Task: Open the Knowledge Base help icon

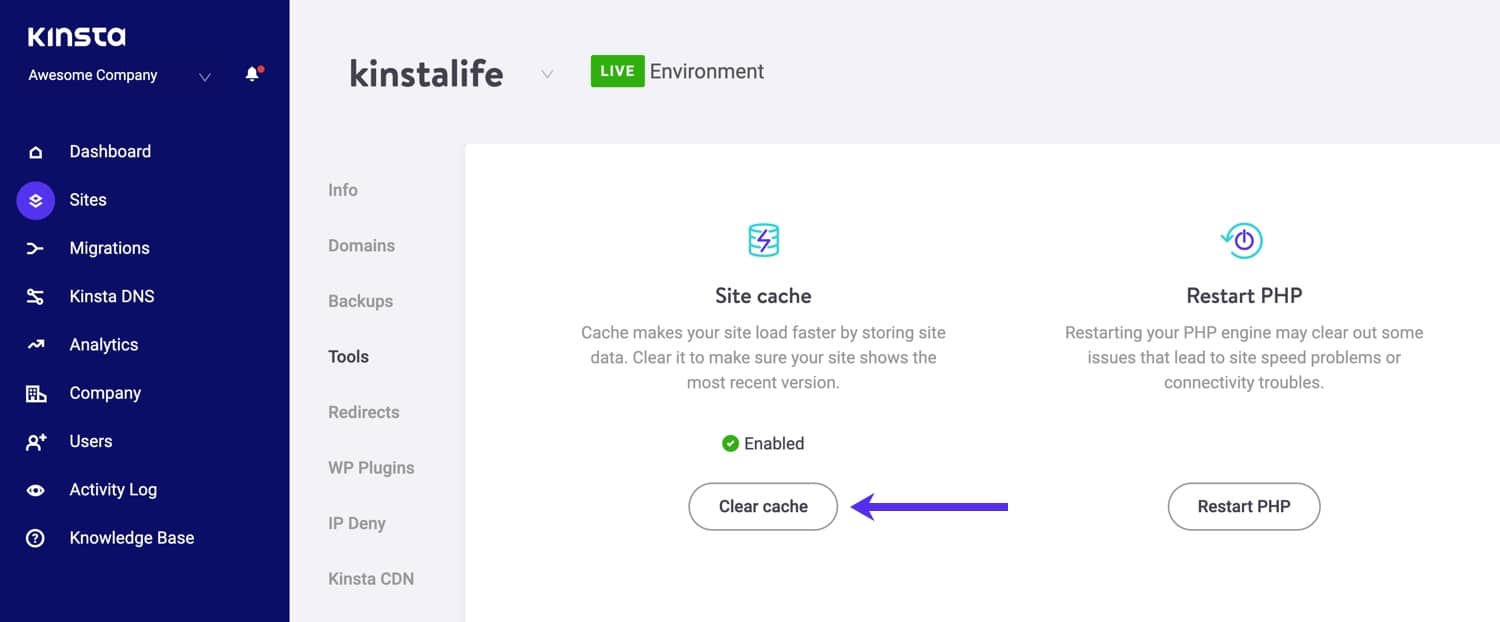Action: click(x=36, y=538)
